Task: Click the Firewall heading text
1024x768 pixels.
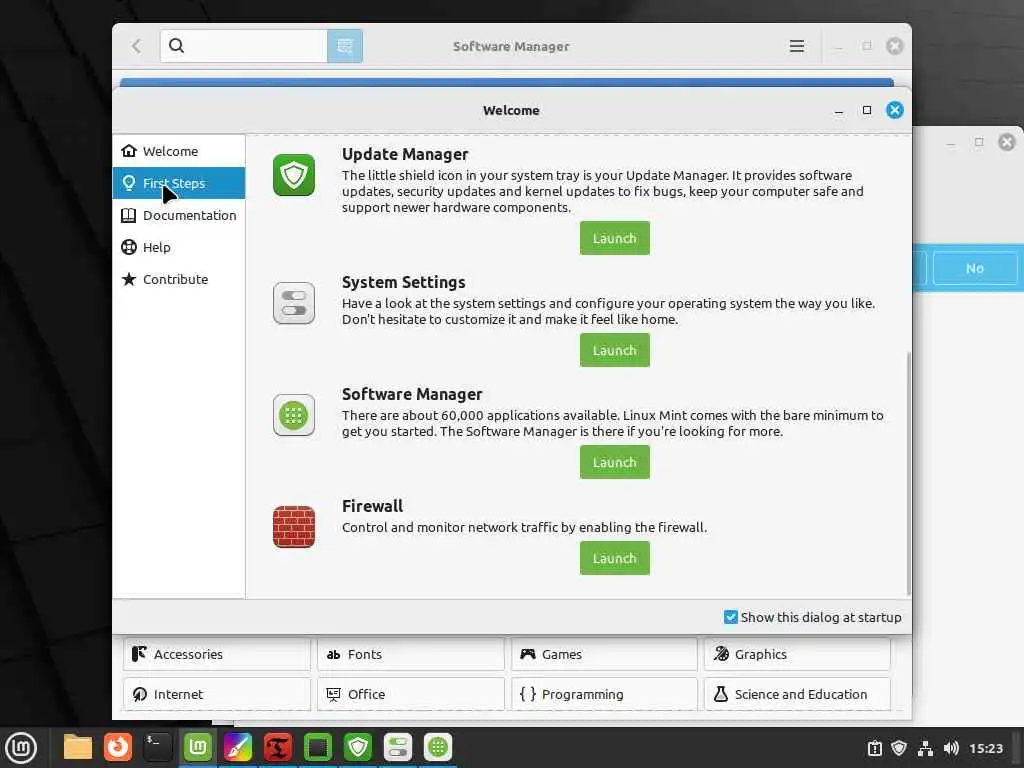Action: pyautogui.click(x=372, y=506)
